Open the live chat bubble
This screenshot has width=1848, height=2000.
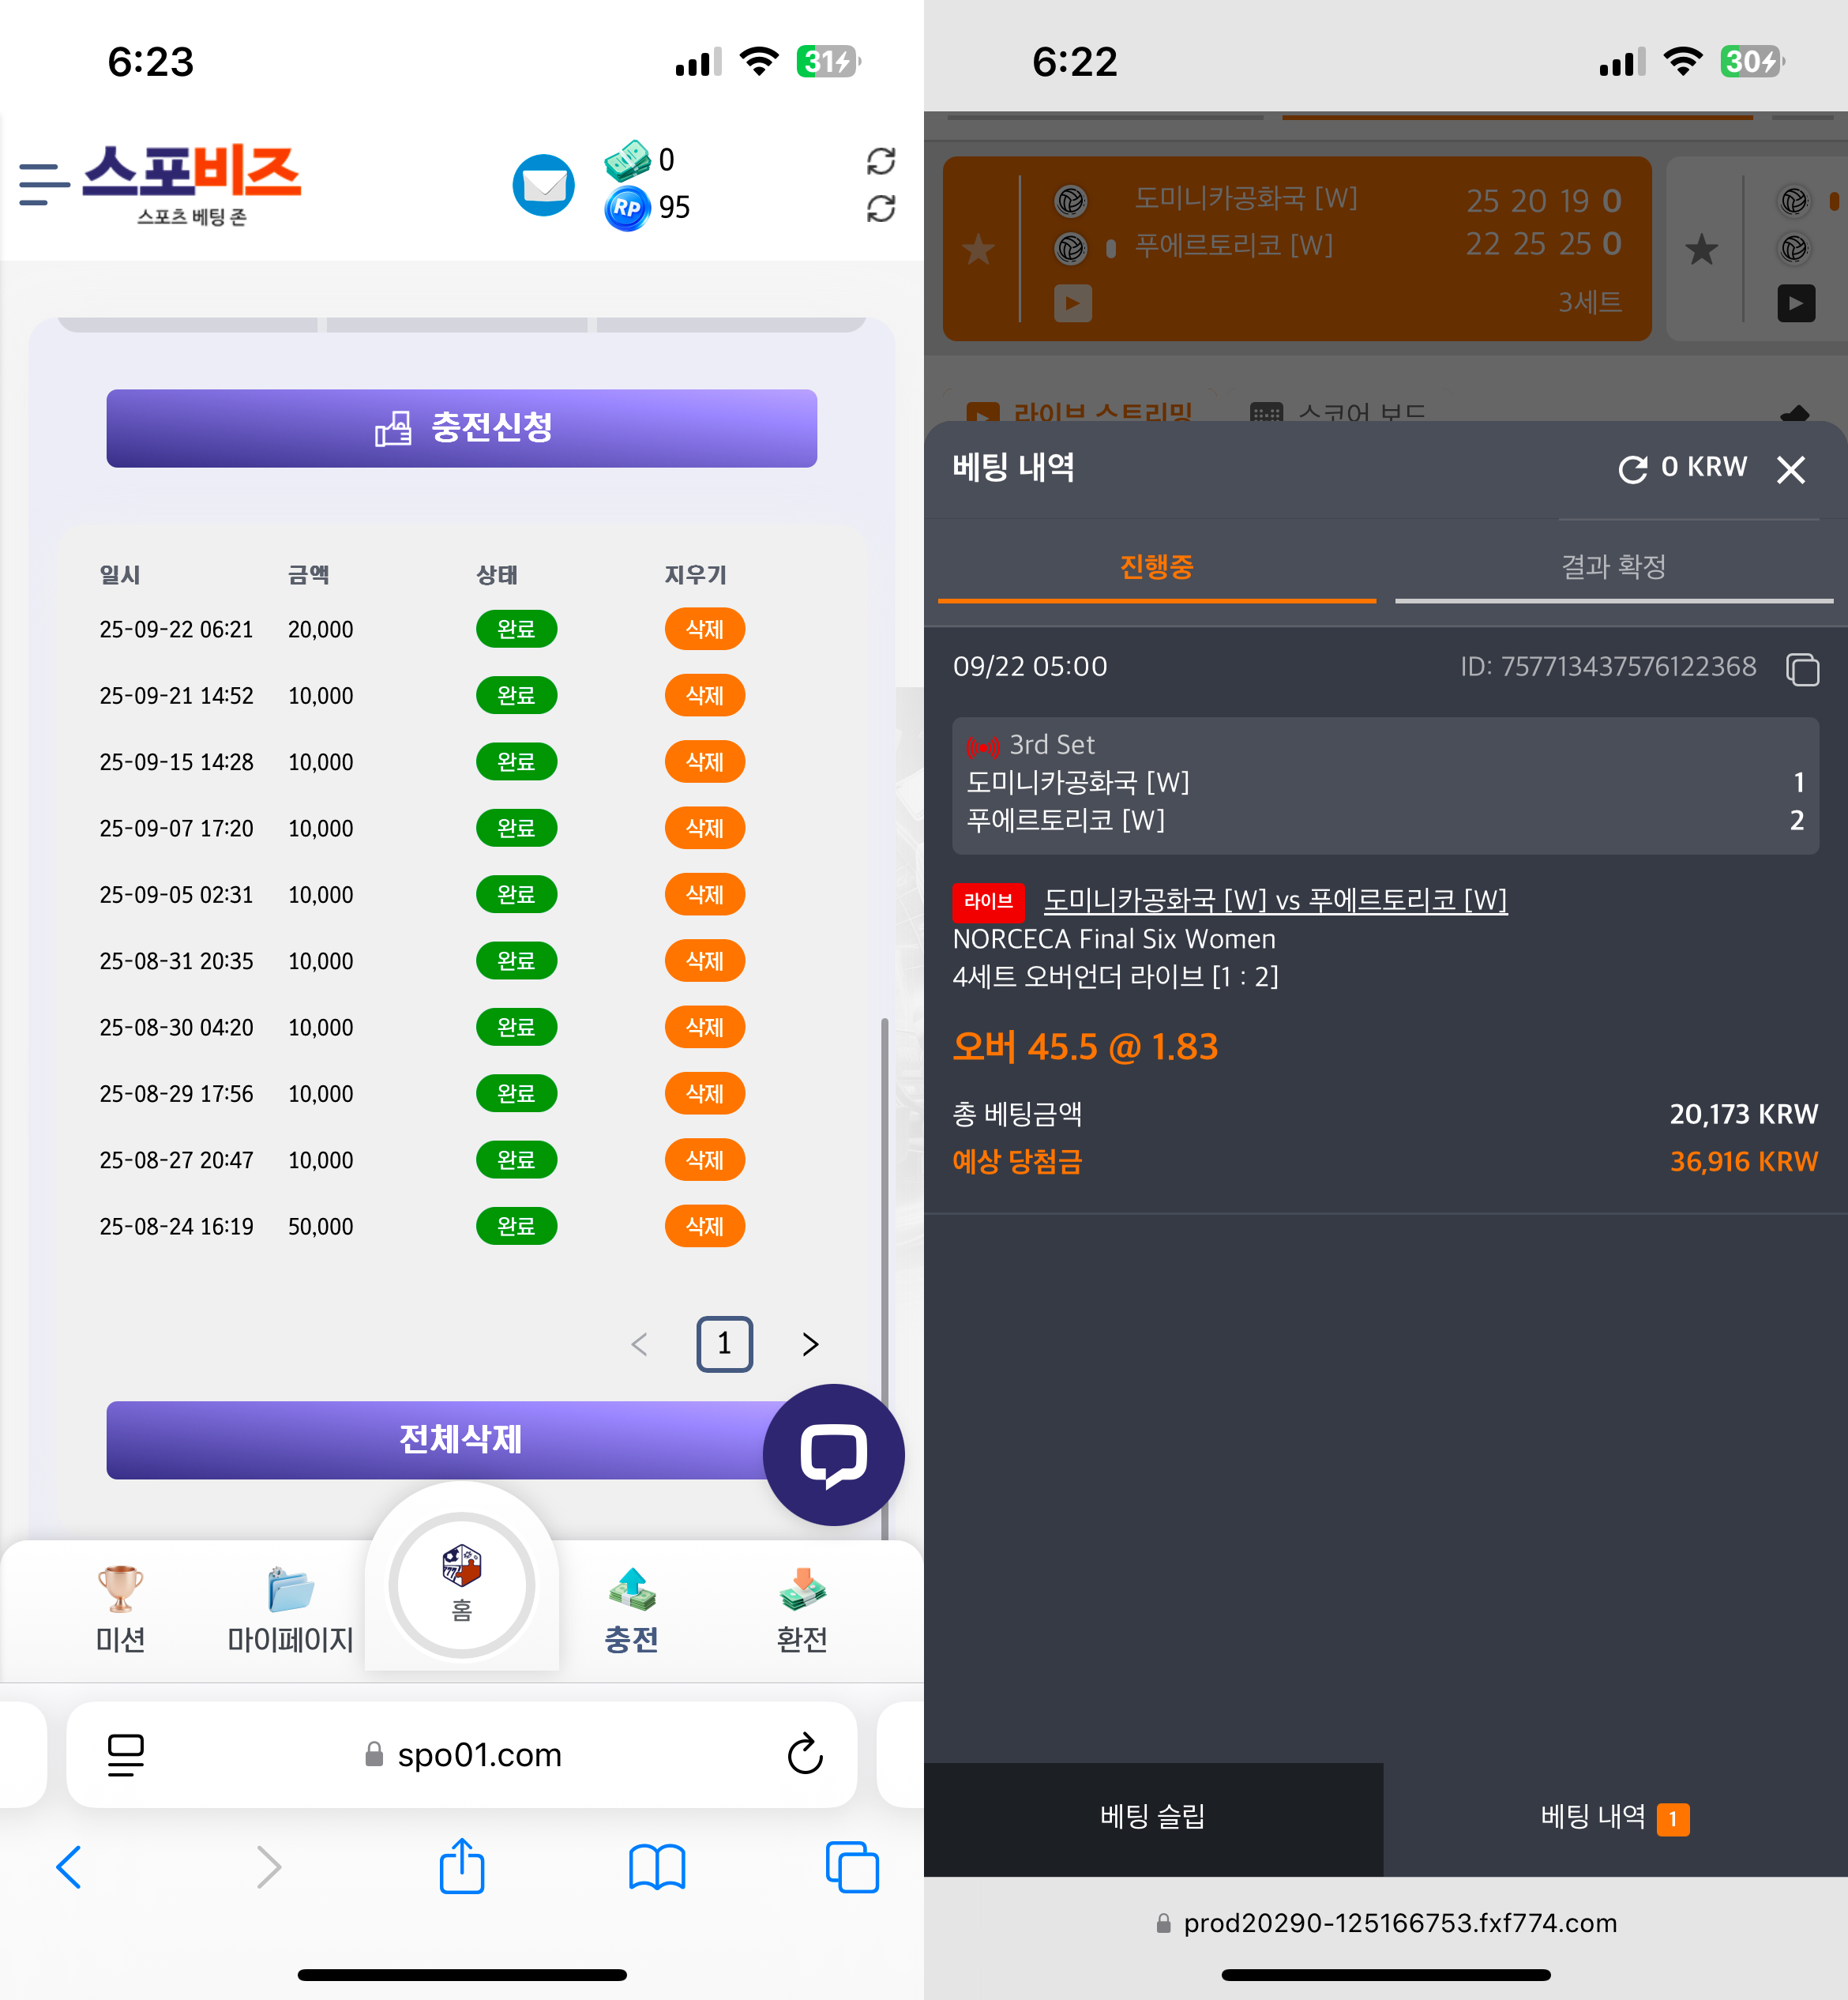[833, 1454]
